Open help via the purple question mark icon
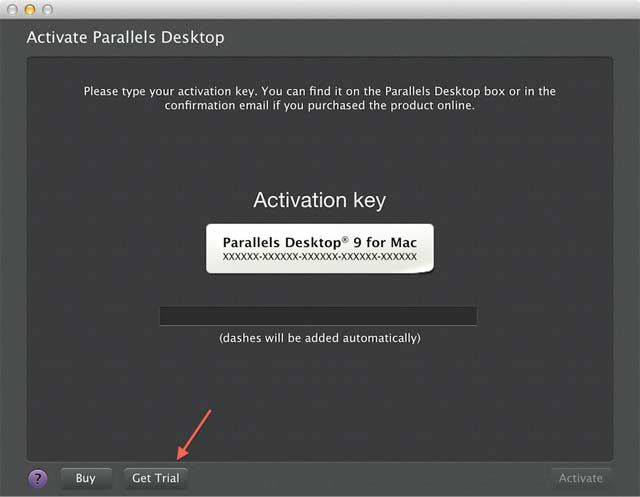 click(x=38, y=478)
